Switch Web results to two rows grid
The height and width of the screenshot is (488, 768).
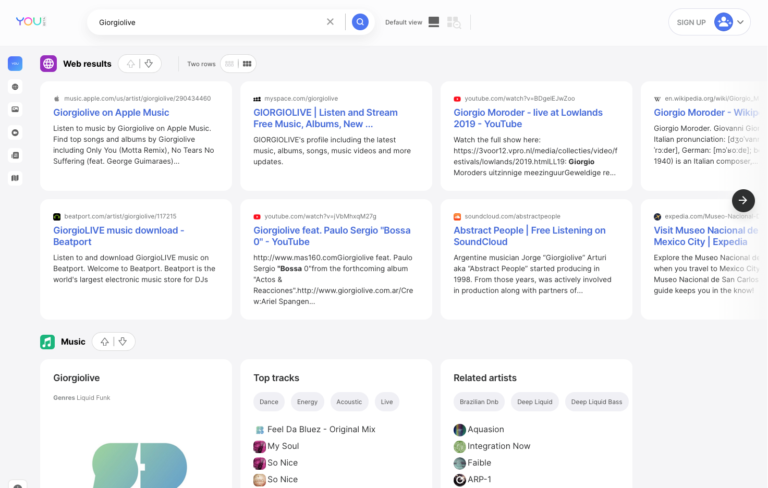(247, 64)
